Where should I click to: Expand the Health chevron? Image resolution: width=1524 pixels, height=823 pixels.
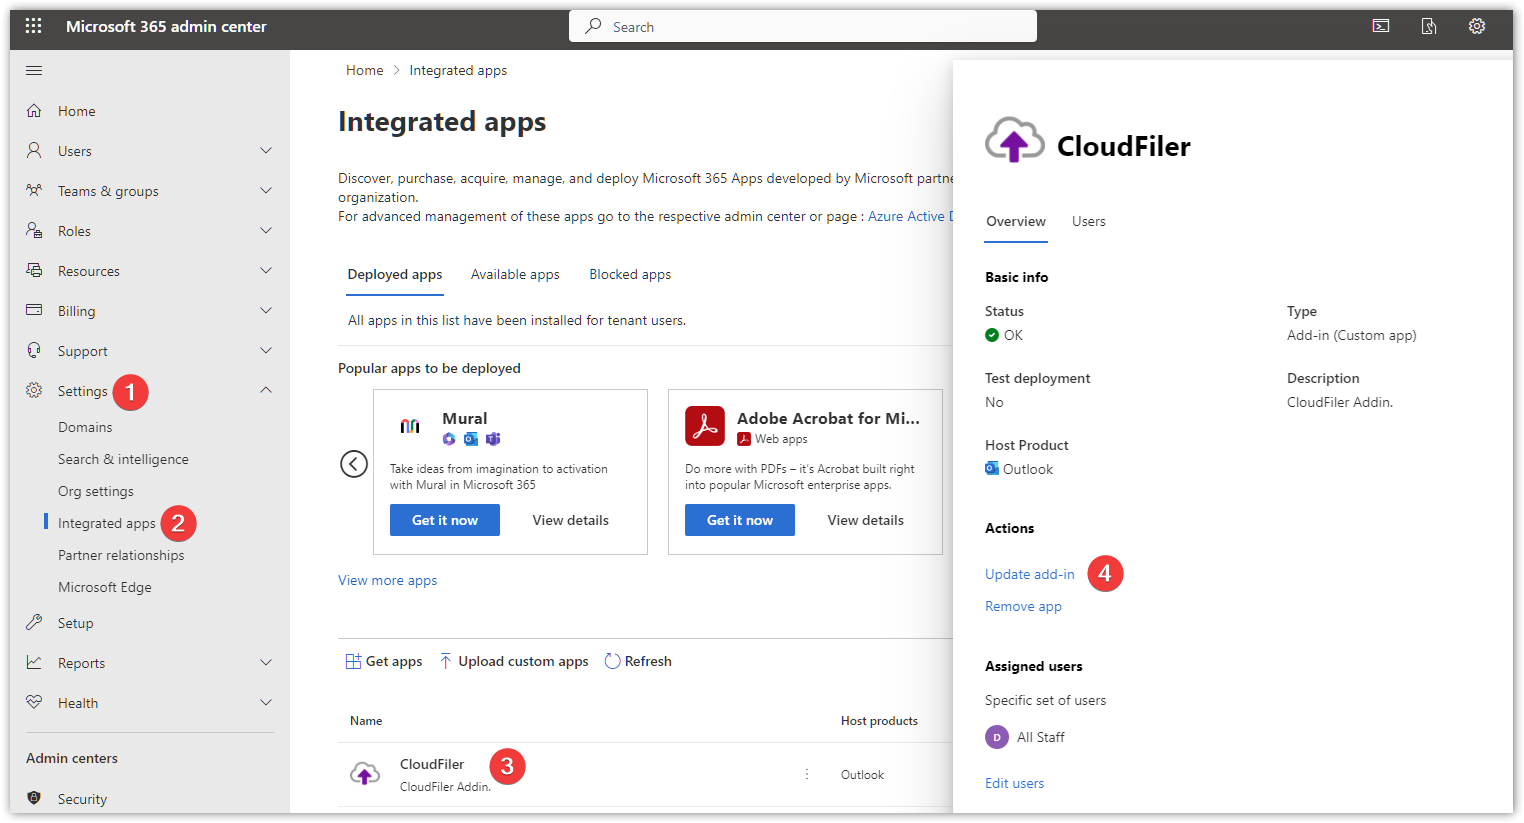[x=266, y=702]
